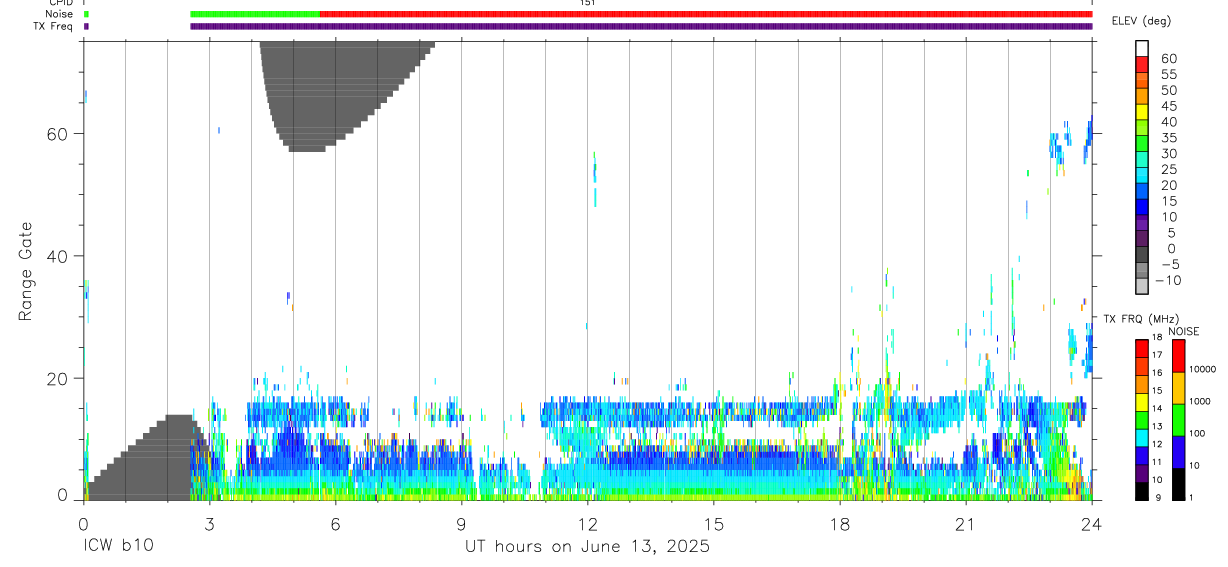Click the red segment of the Noise bar
The image size is (1228, 567).
point(706,14)
